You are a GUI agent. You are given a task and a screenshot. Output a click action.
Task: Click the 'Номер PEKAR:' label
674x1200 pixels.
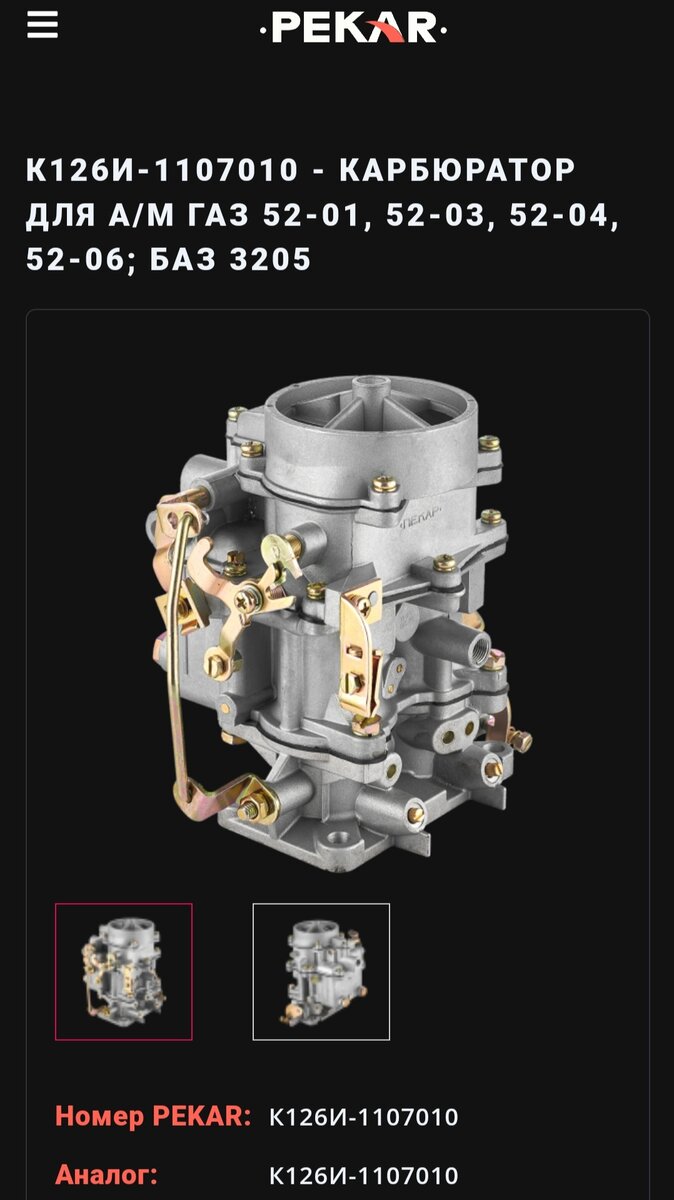[153, 1116]
